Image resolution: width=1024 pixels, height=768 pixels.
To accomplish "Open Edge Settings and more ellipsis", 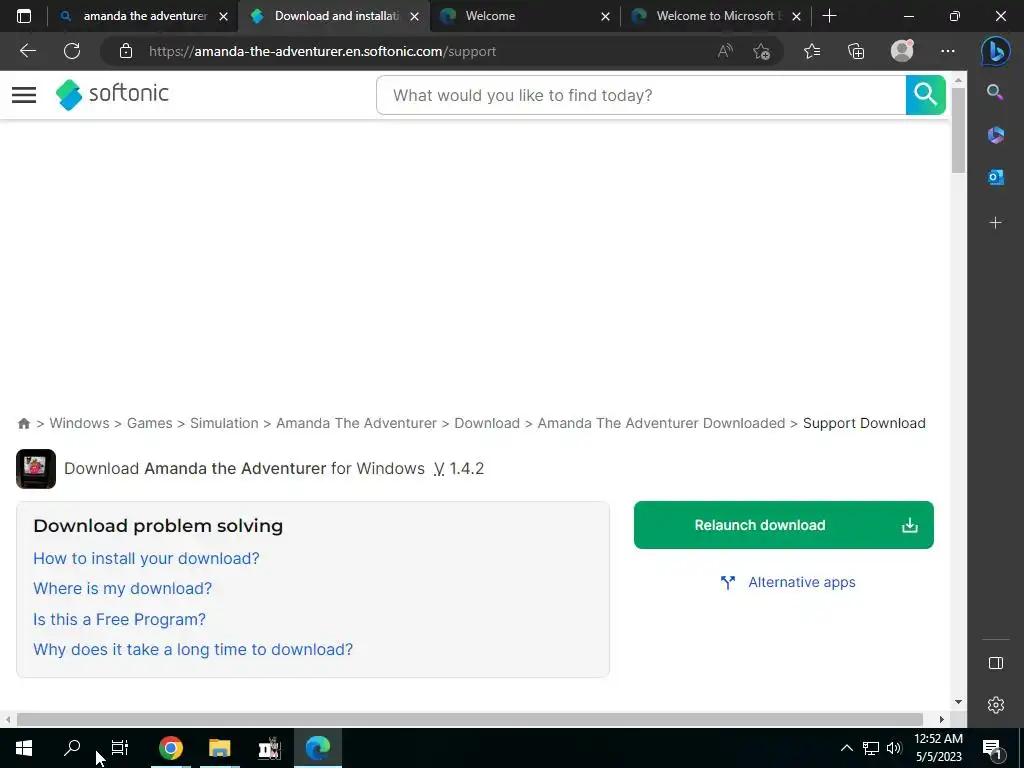I will point(948,51).
